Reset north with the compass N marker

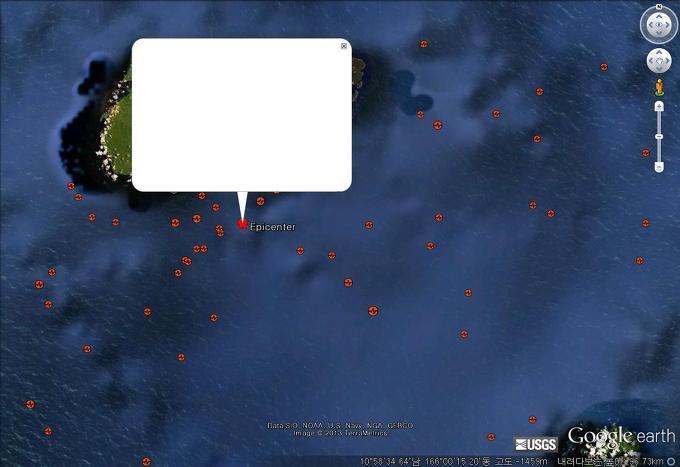659,7
